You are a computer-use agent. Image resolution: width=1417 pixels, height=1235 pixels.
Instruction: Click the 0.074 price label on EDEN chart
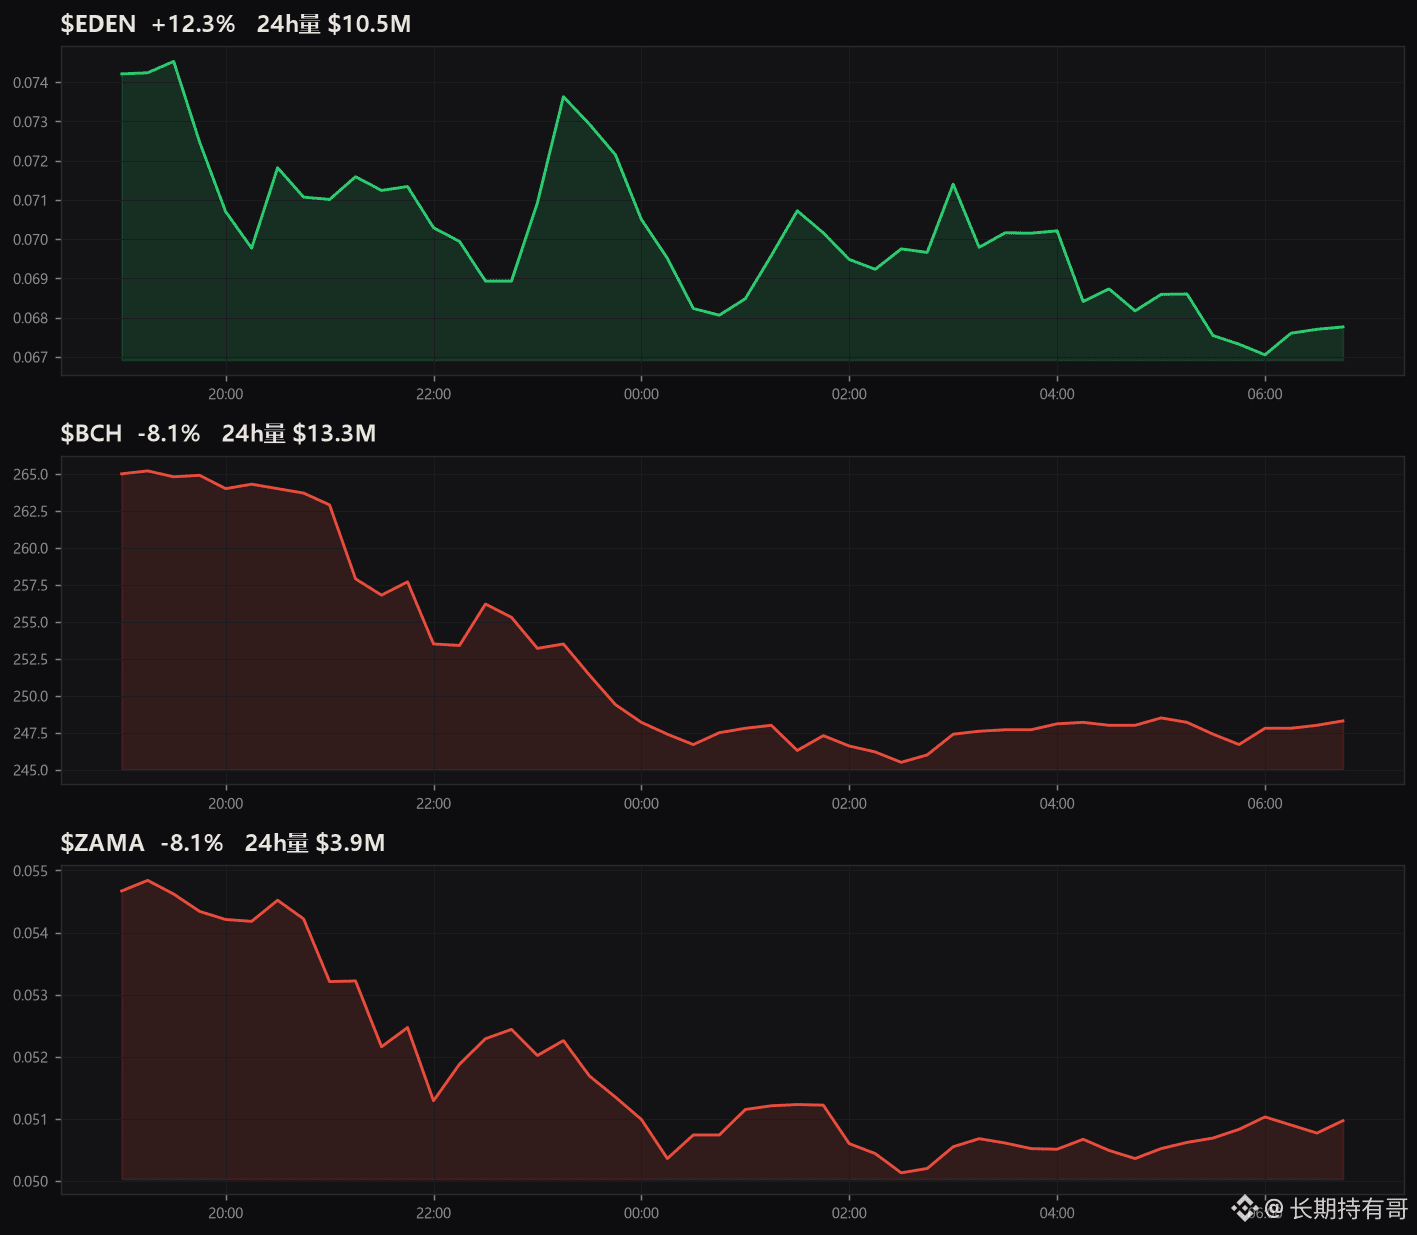[x=30, y=83]
